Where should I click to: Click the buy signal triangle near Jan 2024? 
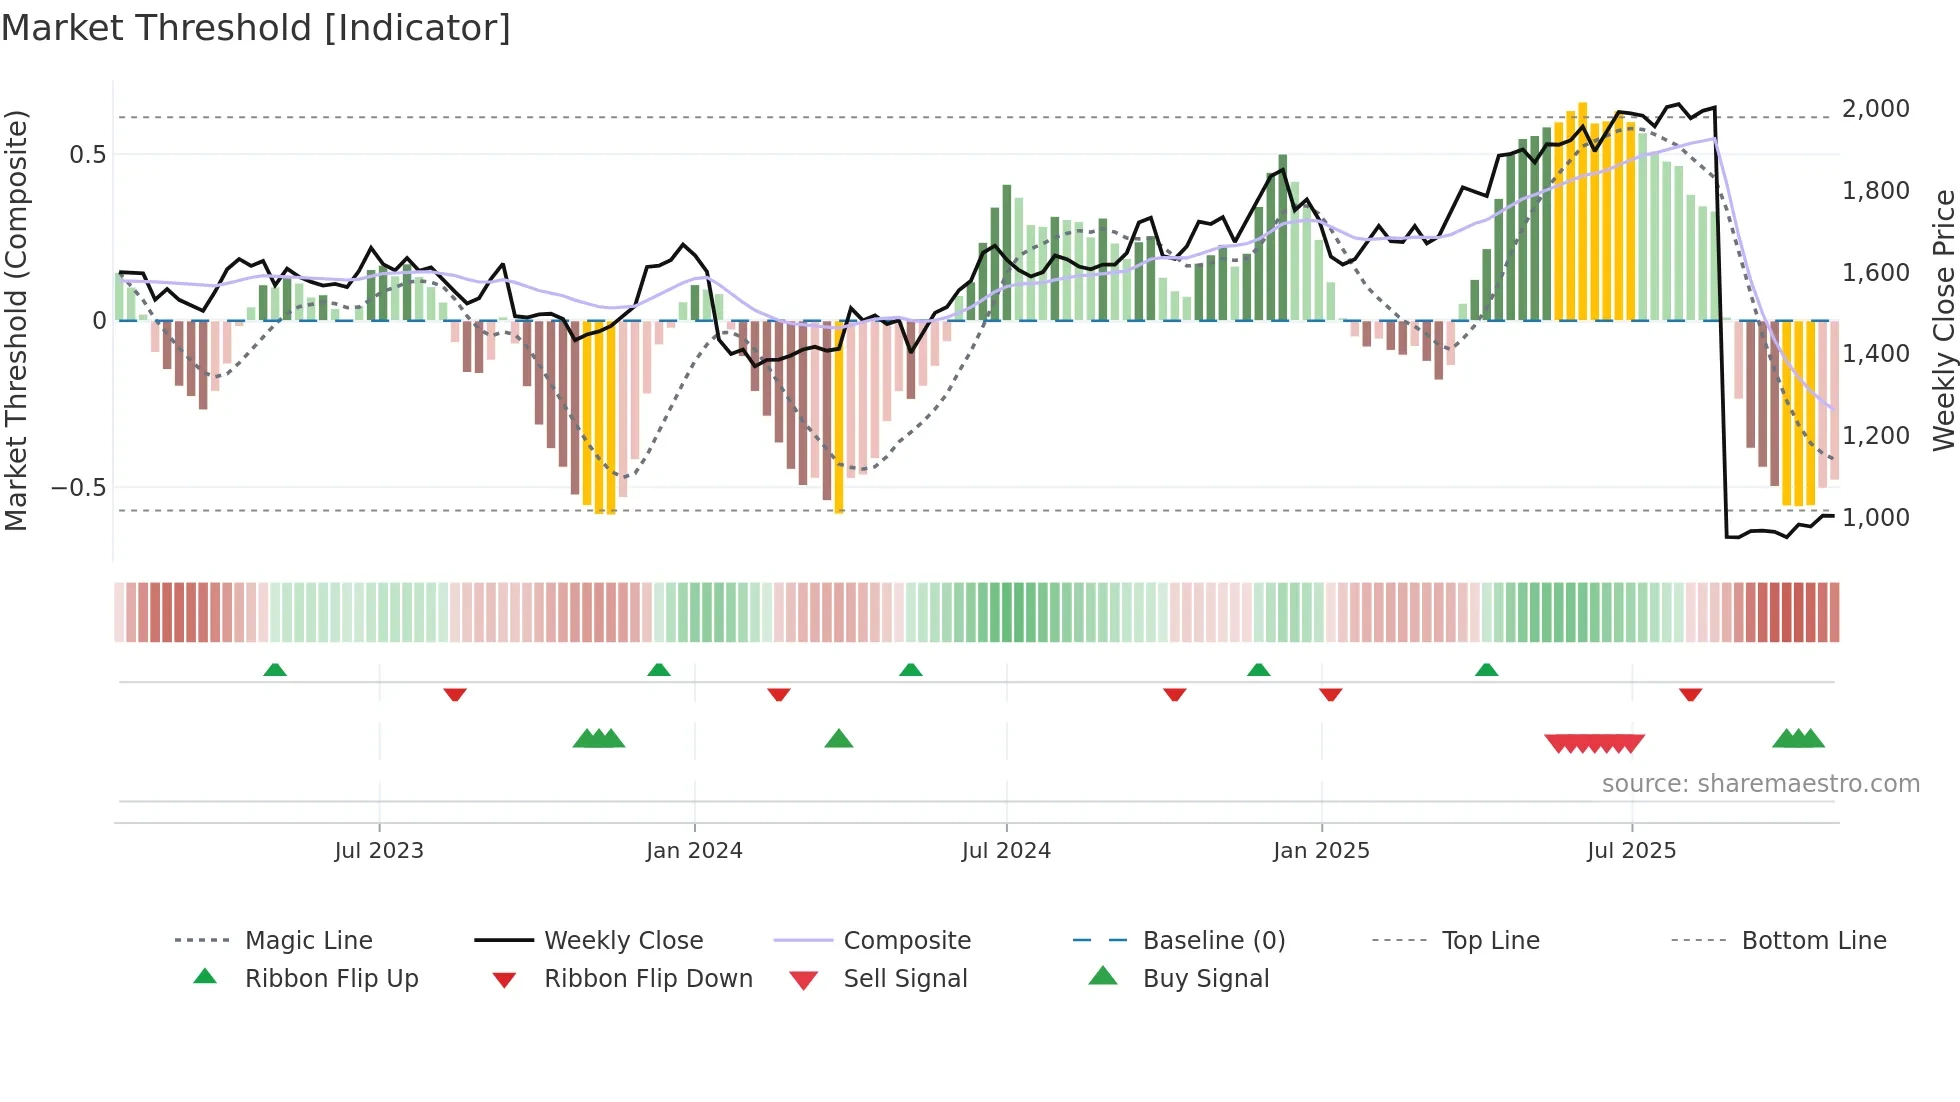839,739
